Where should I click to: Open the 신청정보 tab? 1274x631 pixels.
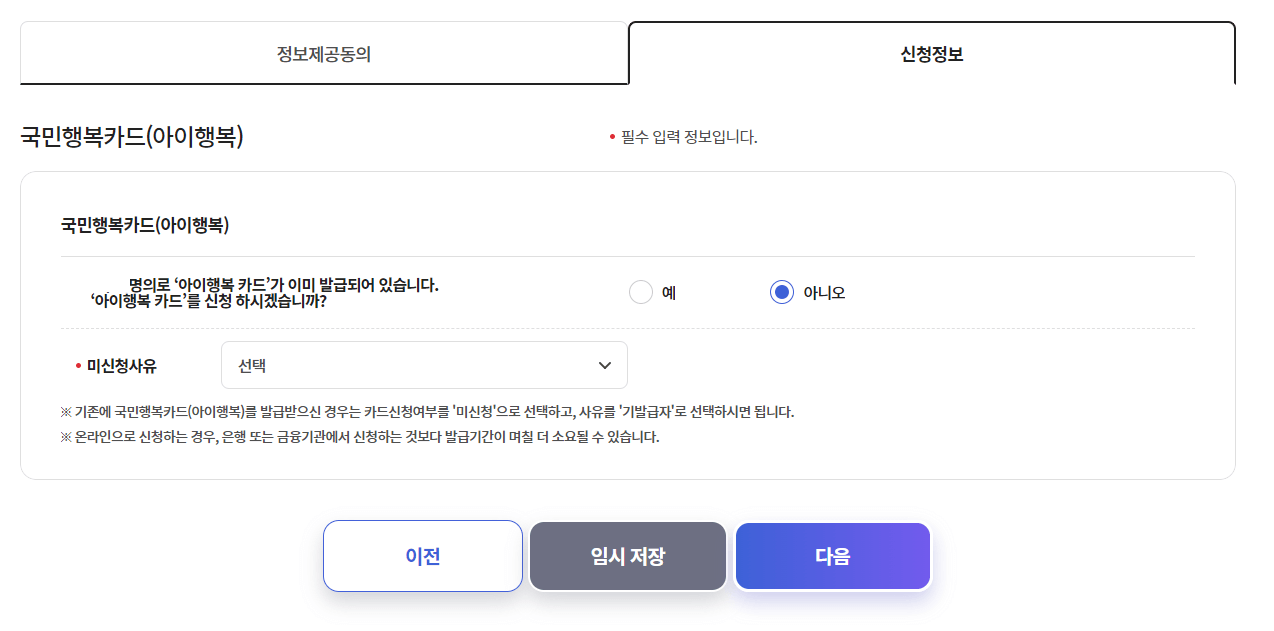(x=931, y=54)
